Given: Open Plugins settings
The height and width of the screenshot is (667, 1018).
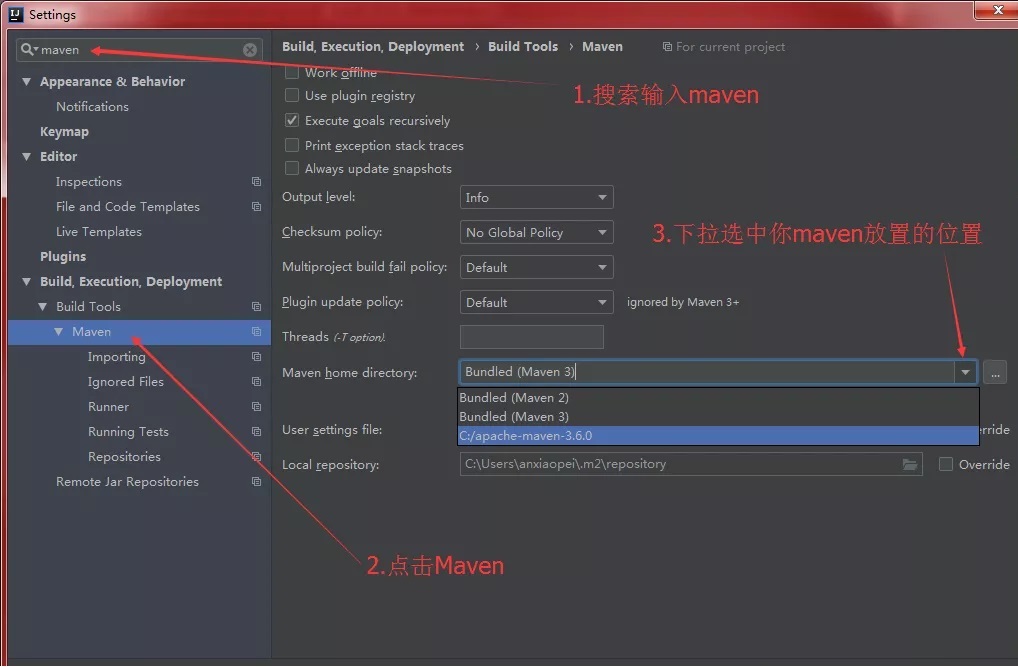Looking at the screenshot, I should [x=63, y=257].
